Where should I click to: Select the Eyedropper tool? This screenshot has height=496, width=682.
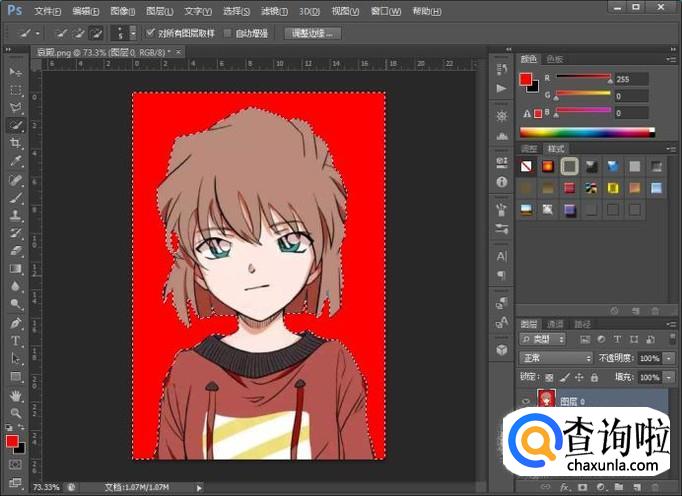[x=16, y=161]
